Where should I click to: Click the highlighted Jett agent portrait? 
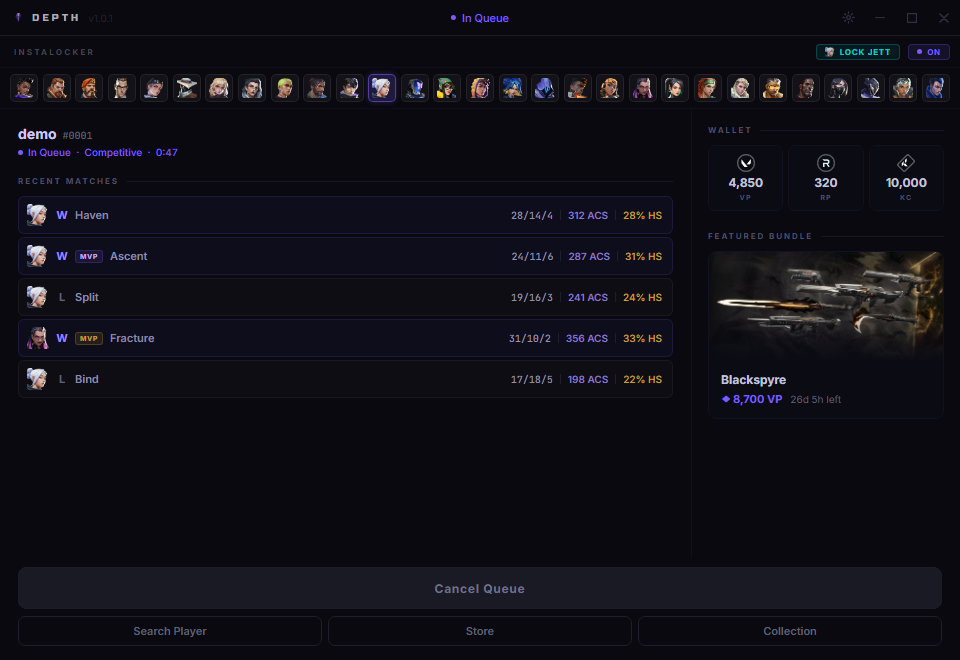381,88
